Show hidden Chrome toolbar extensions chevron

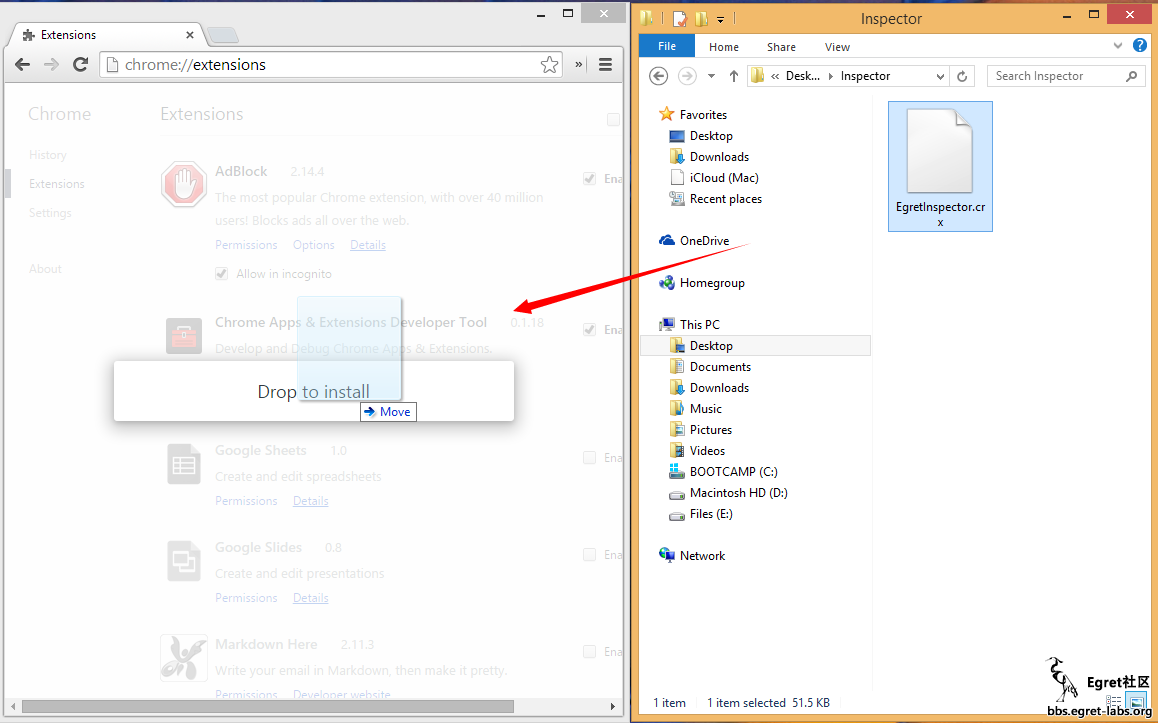(x=578, y=64)
